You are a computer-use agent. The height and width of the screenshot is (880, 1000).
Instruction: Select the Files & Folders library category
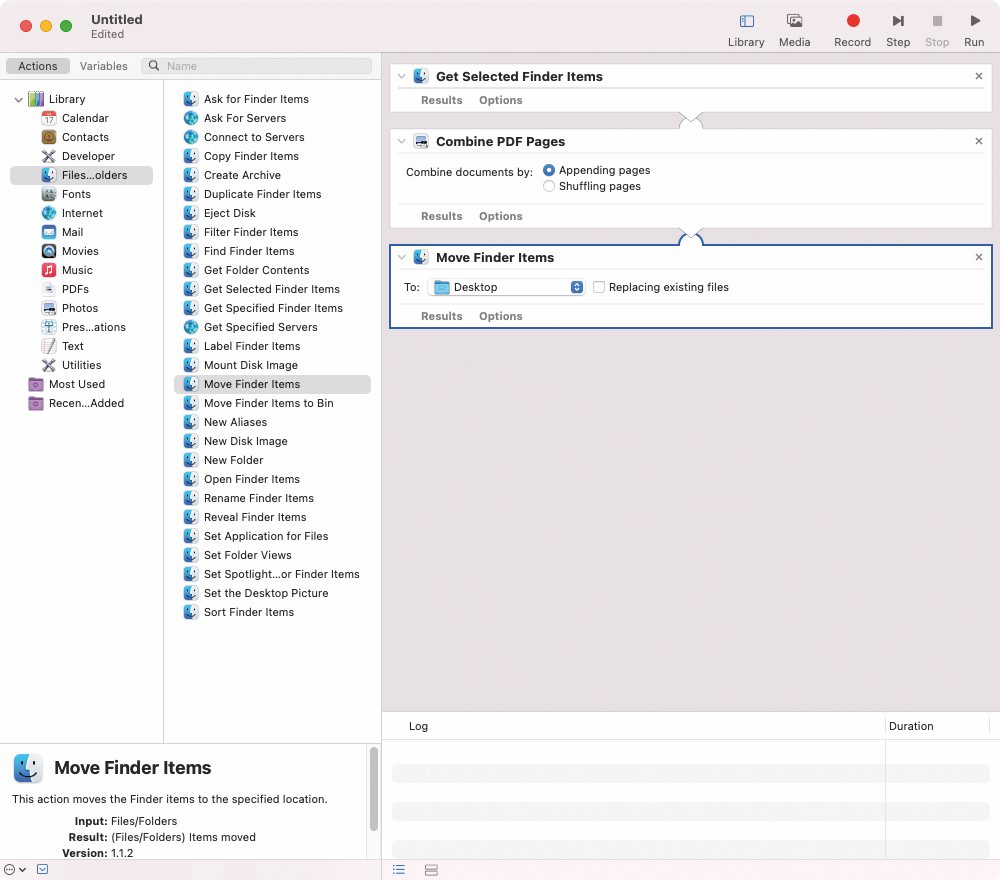[x=82, y=175]
